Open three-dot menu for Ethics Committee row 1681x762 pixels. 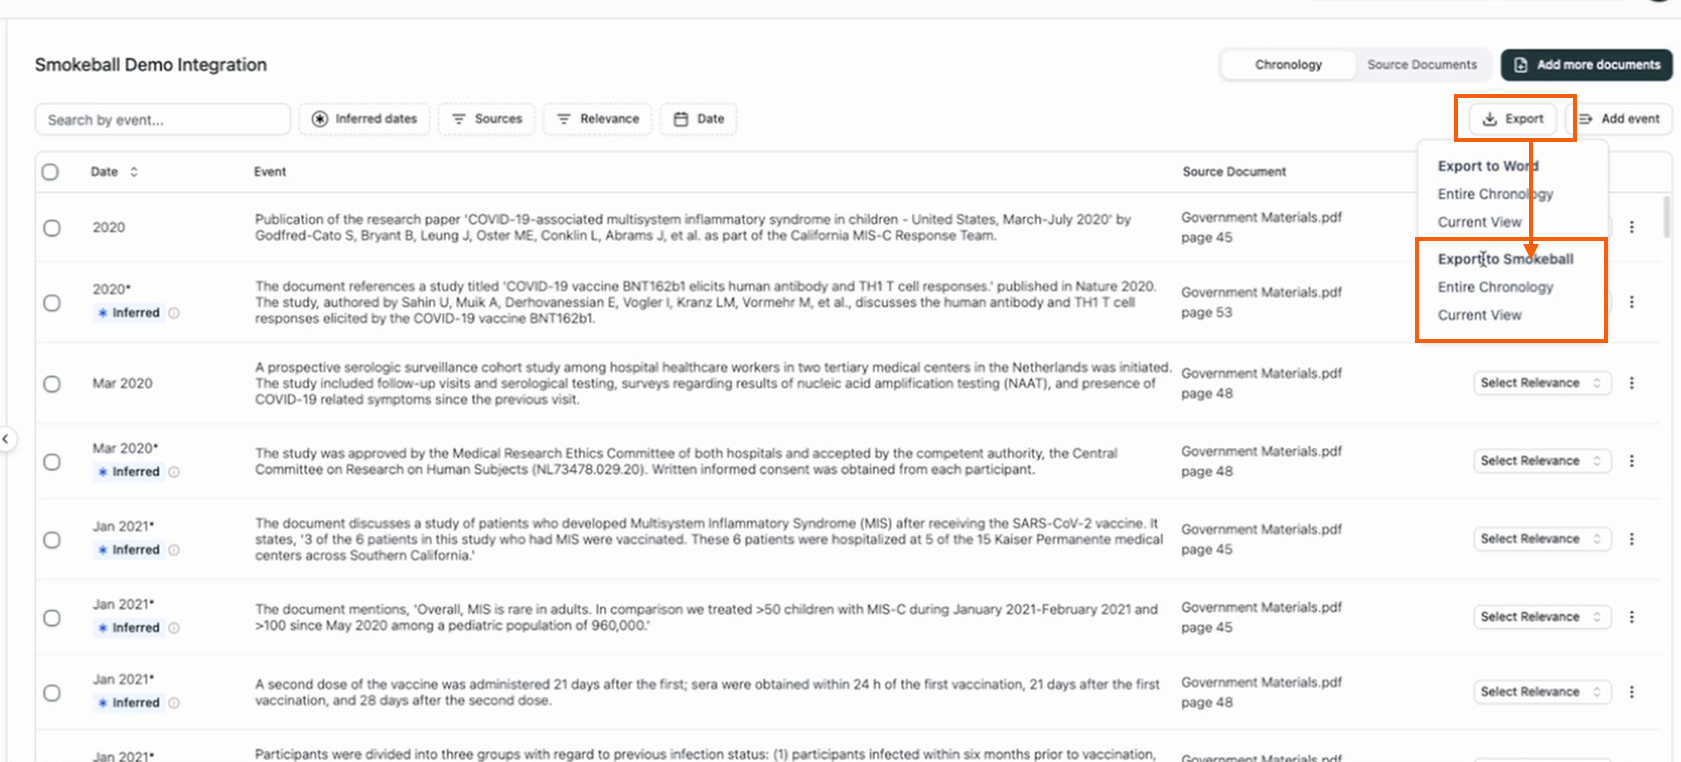click(x=1632, y=461)
